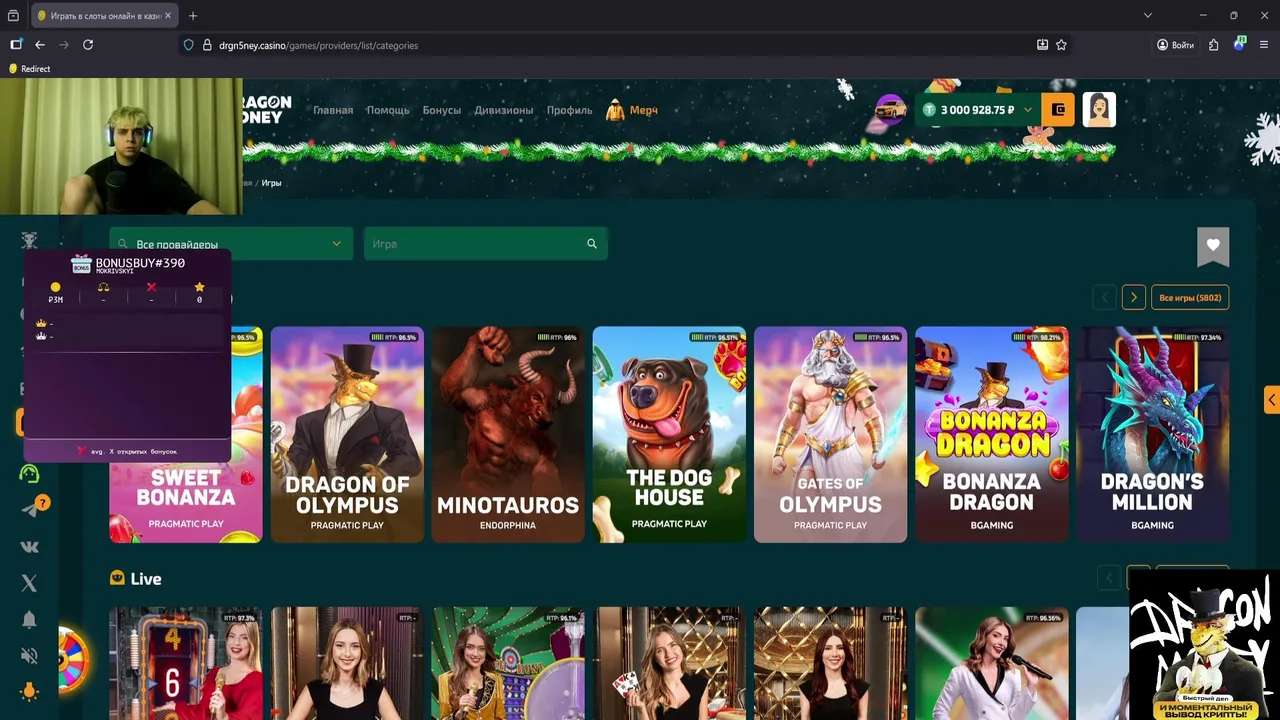Screen dimensions: 1280x720
Task: Open support headset icon in sidebar
Action: coord(29,473)
